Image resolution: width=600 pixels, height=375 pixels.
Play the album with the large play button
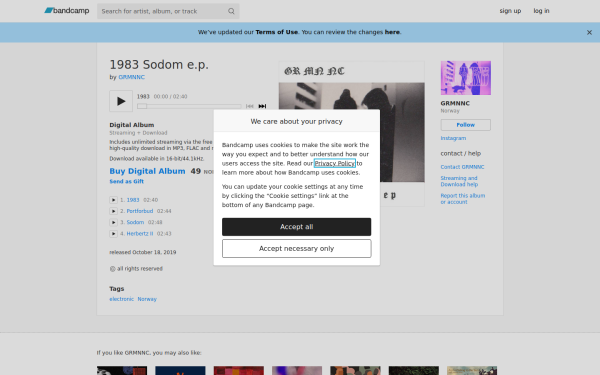121,101
